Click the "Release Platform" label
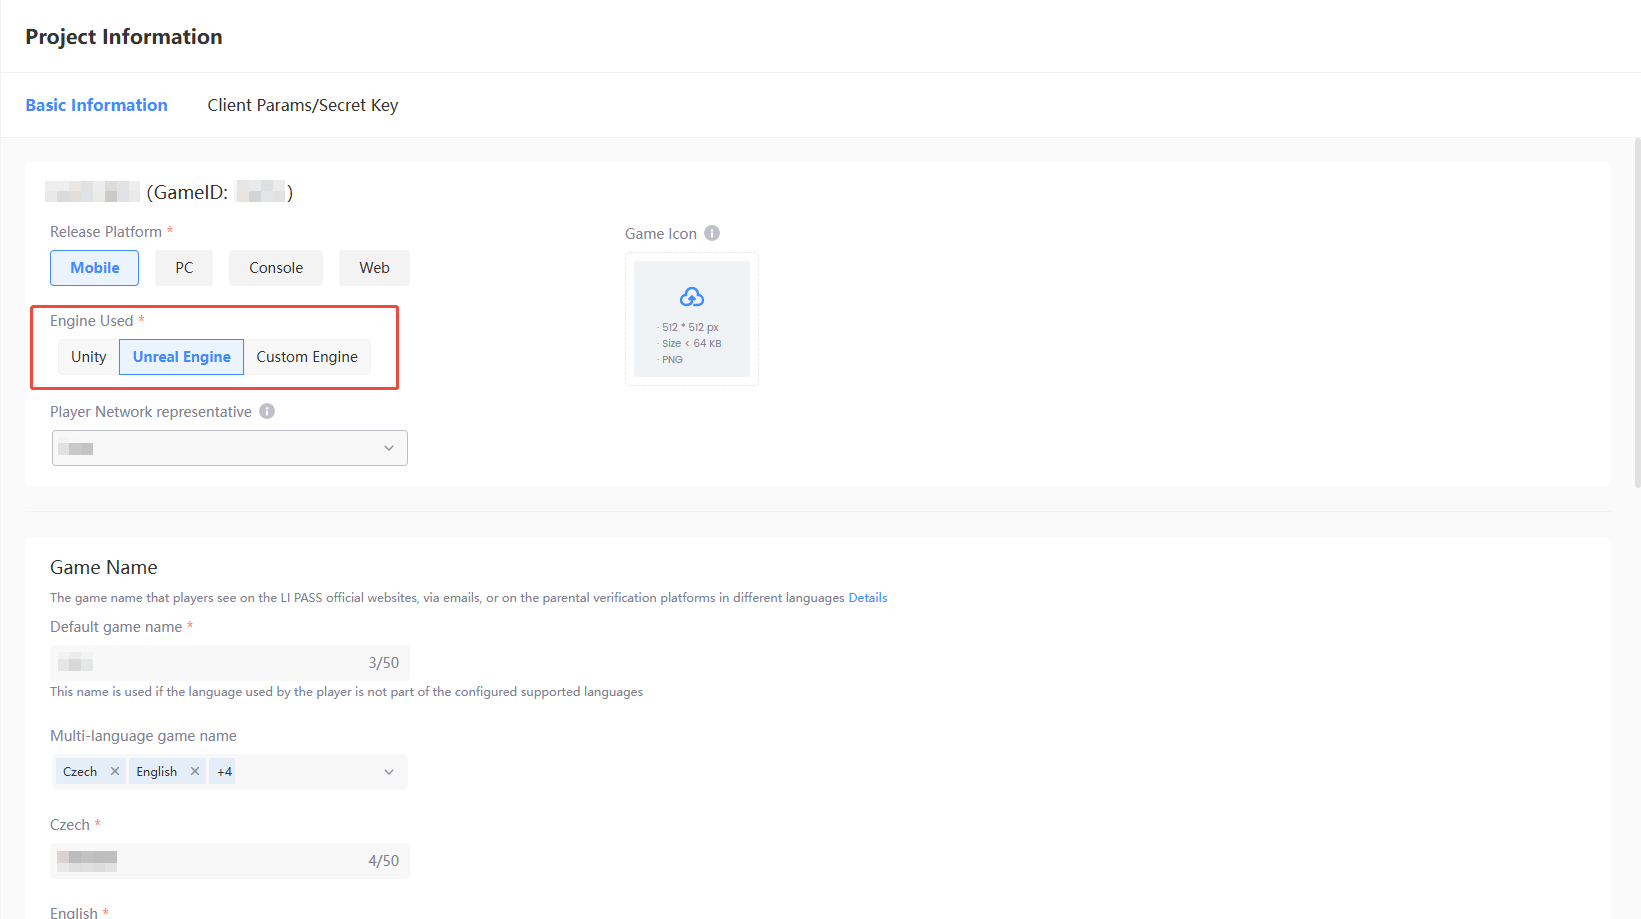This screenshot has width=1641, height=919. (x=106, y=232)
